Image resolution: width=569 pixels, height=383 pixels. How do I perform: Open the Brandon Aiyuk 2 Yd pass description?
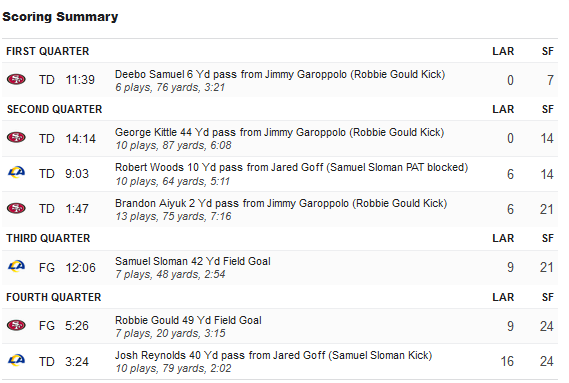[x=281, y=203]
